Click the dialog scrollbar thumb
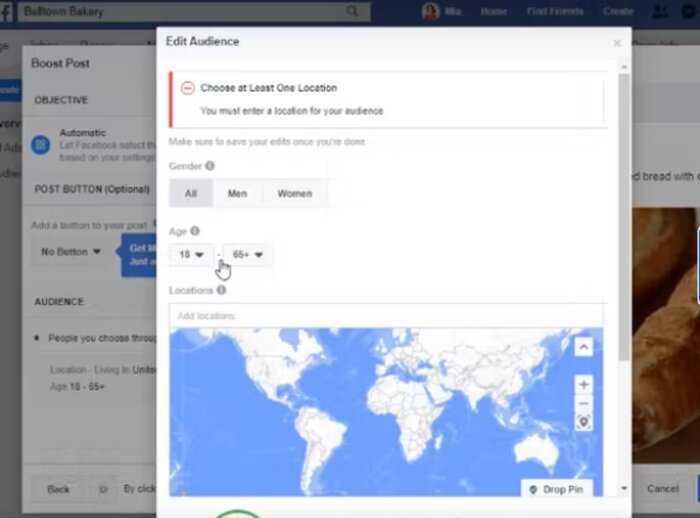 point(624,217)
